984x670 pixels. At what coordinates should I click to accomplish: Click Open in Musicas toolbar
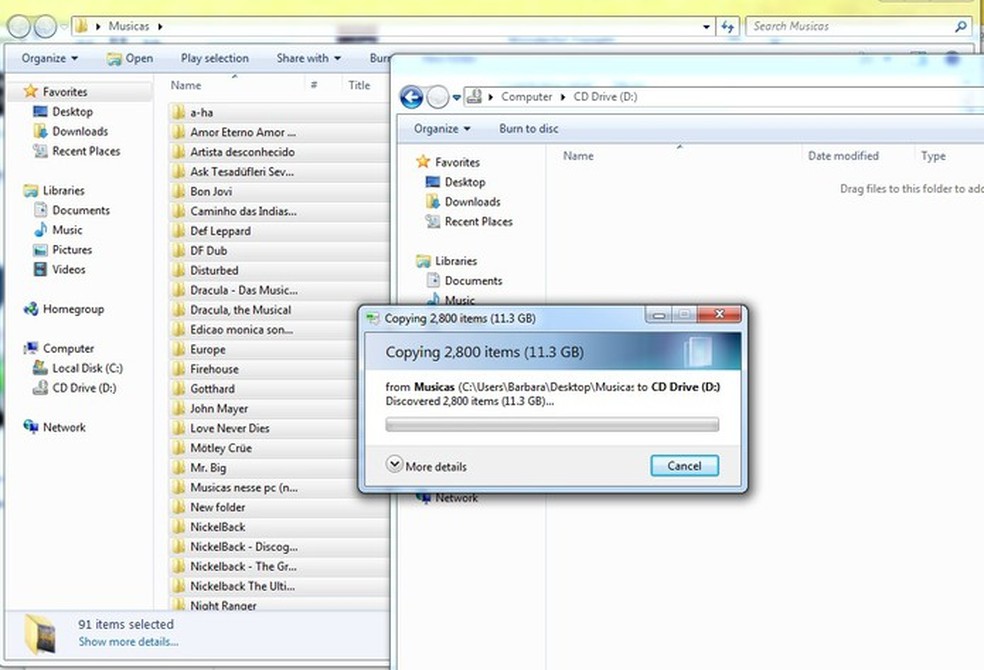(130, 58)
